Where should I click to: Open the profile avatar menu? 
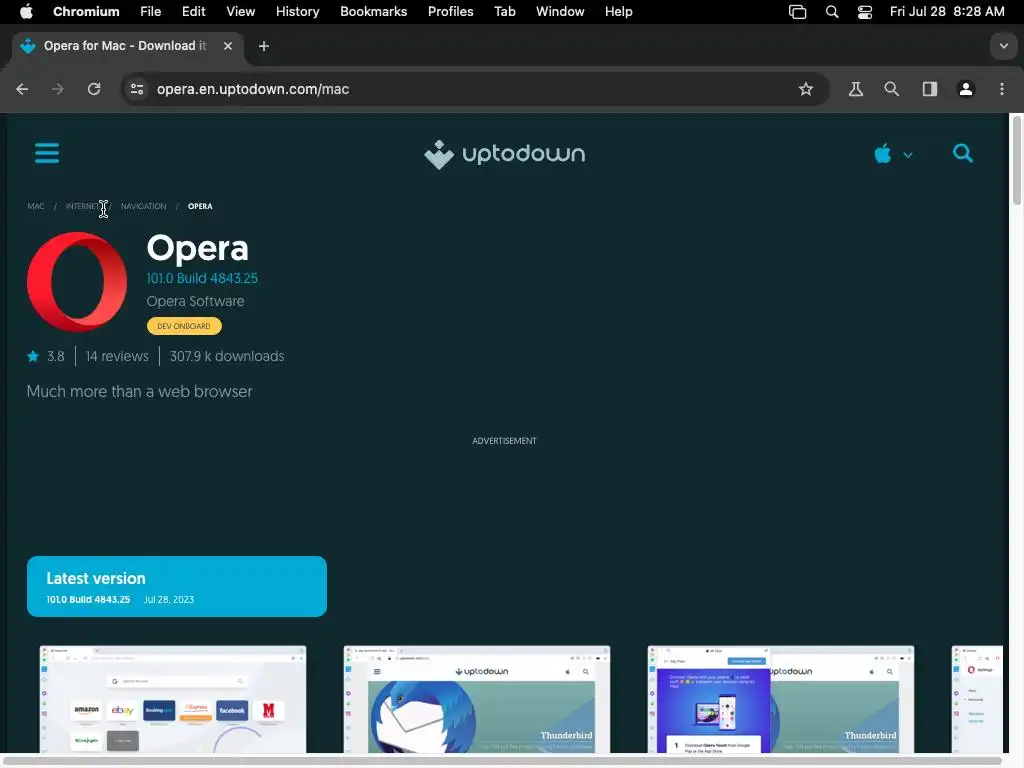click(965, 89)
